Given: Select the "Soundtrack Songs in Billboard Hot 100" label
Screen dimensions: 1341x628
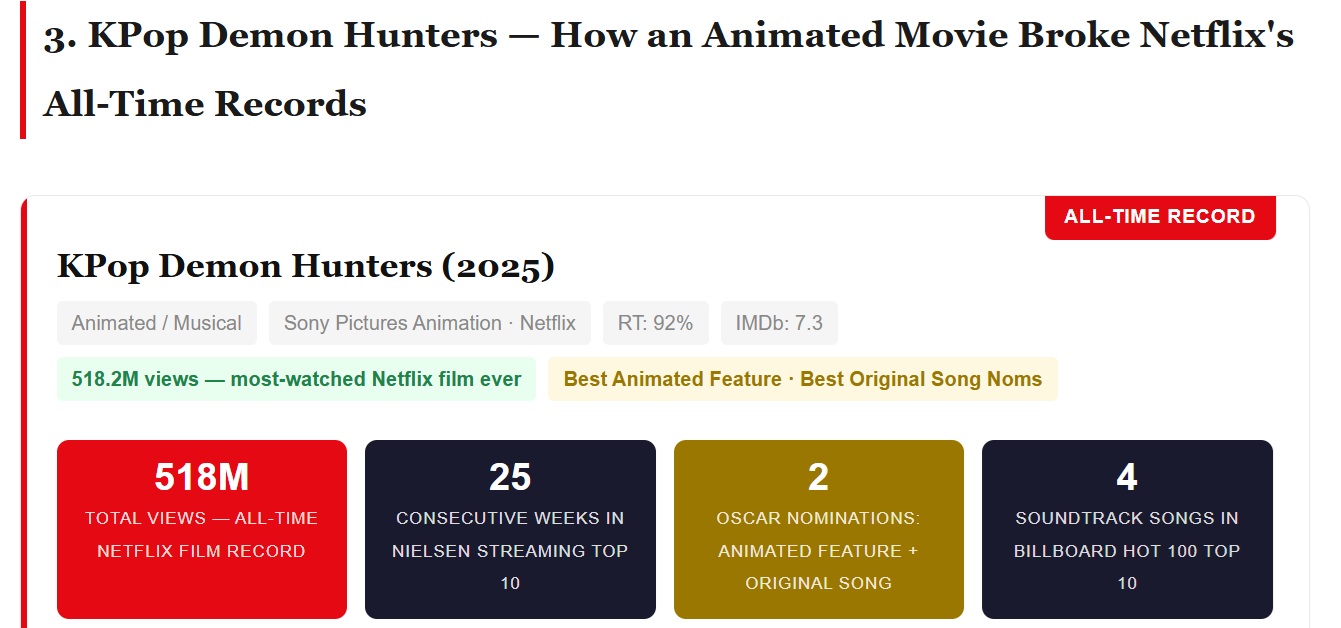Looking at the screenshot, I should click(1127, 550).
